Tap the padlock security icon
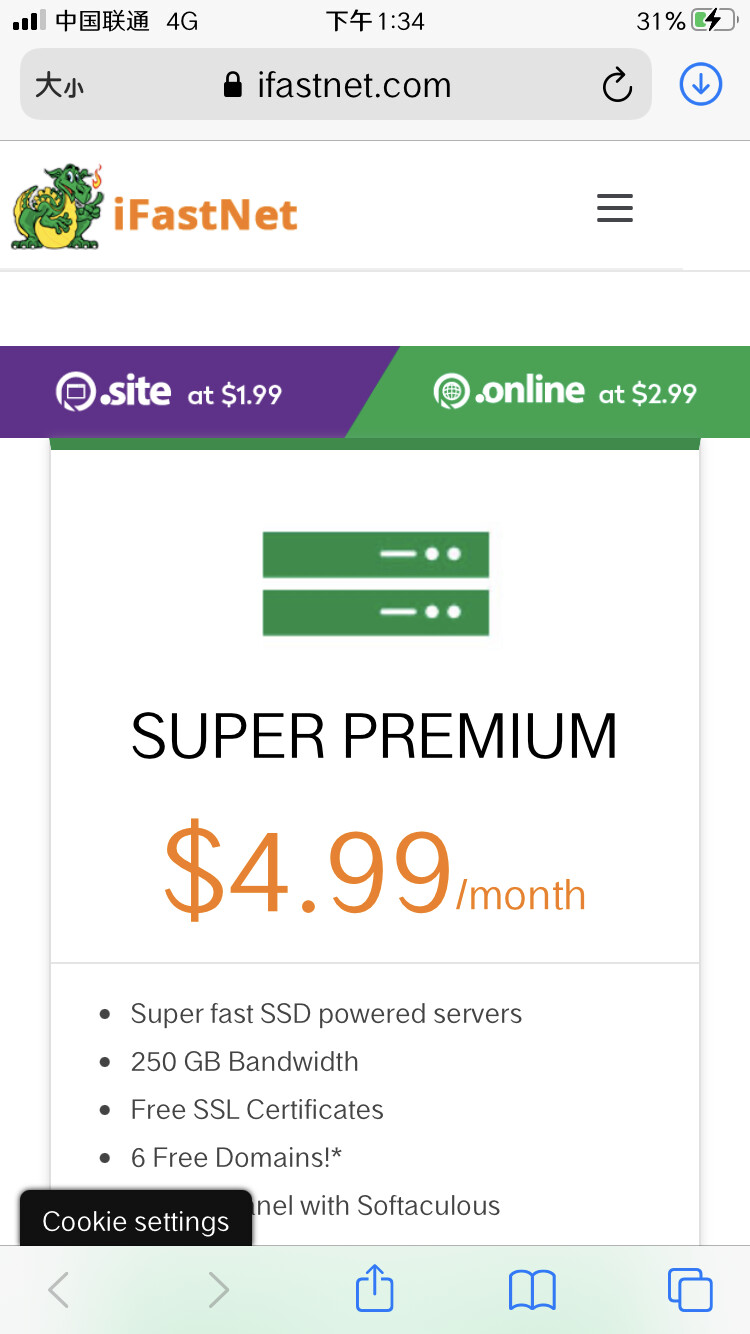This screenshot has width=750, height=1334. [x=233, y=86]
